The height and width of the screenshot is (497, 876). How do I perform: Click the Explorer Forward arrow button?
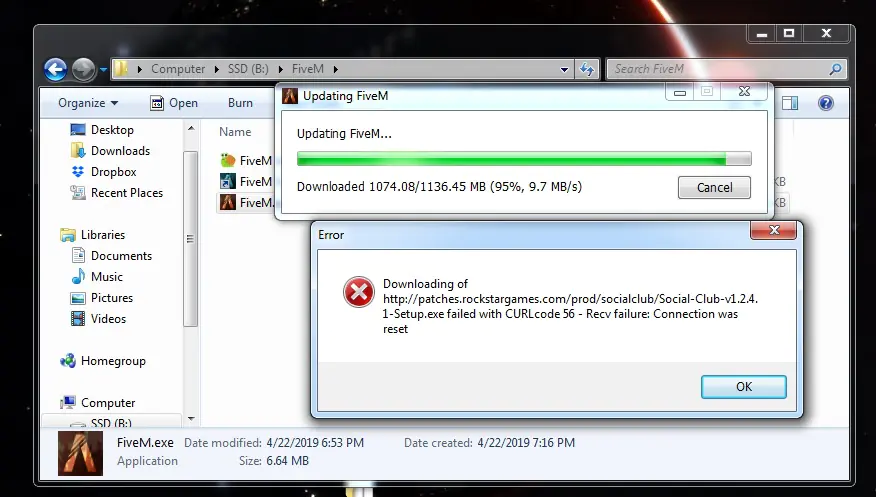pyautogui.click(x=84, y=70)
